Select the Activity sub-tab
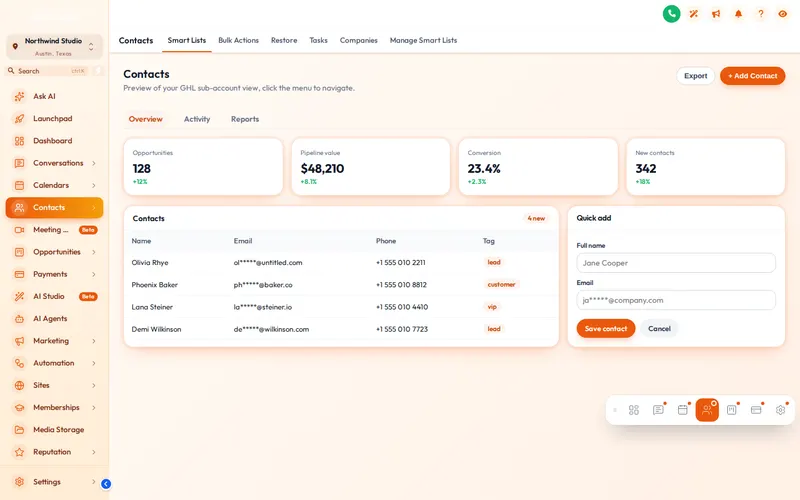 click(x=197, y=119)
